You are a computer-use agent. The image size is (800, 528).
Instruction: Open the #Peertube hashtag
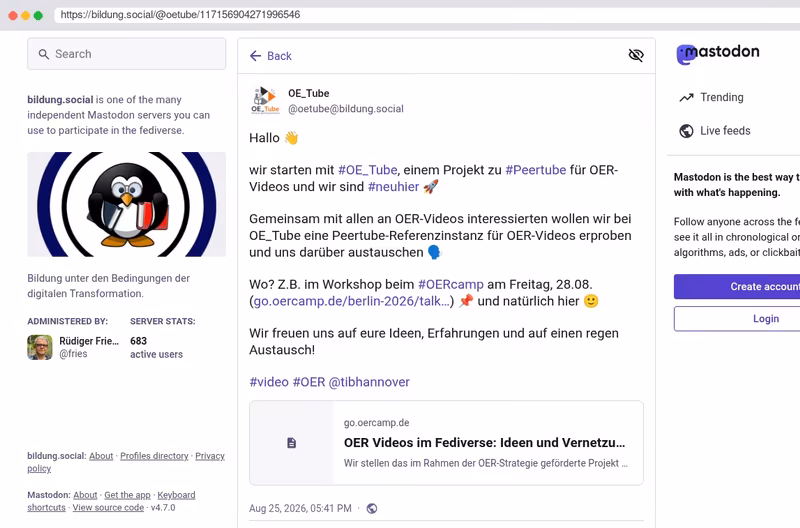(536, 170)
